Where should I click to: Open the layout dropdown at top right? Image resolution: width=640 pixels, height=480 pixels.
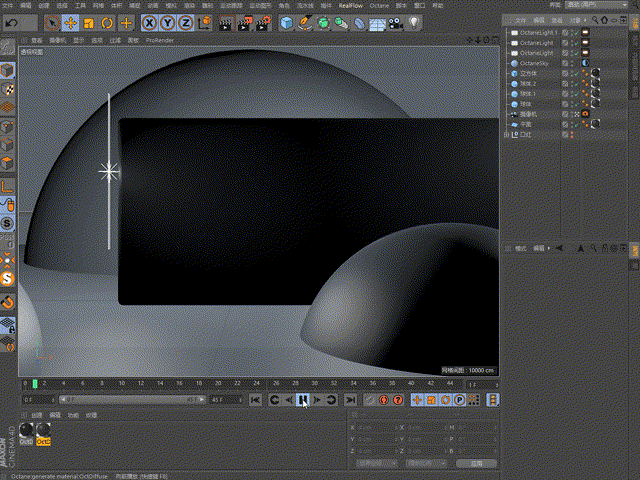pyautogui.click(x=598, y=5)
